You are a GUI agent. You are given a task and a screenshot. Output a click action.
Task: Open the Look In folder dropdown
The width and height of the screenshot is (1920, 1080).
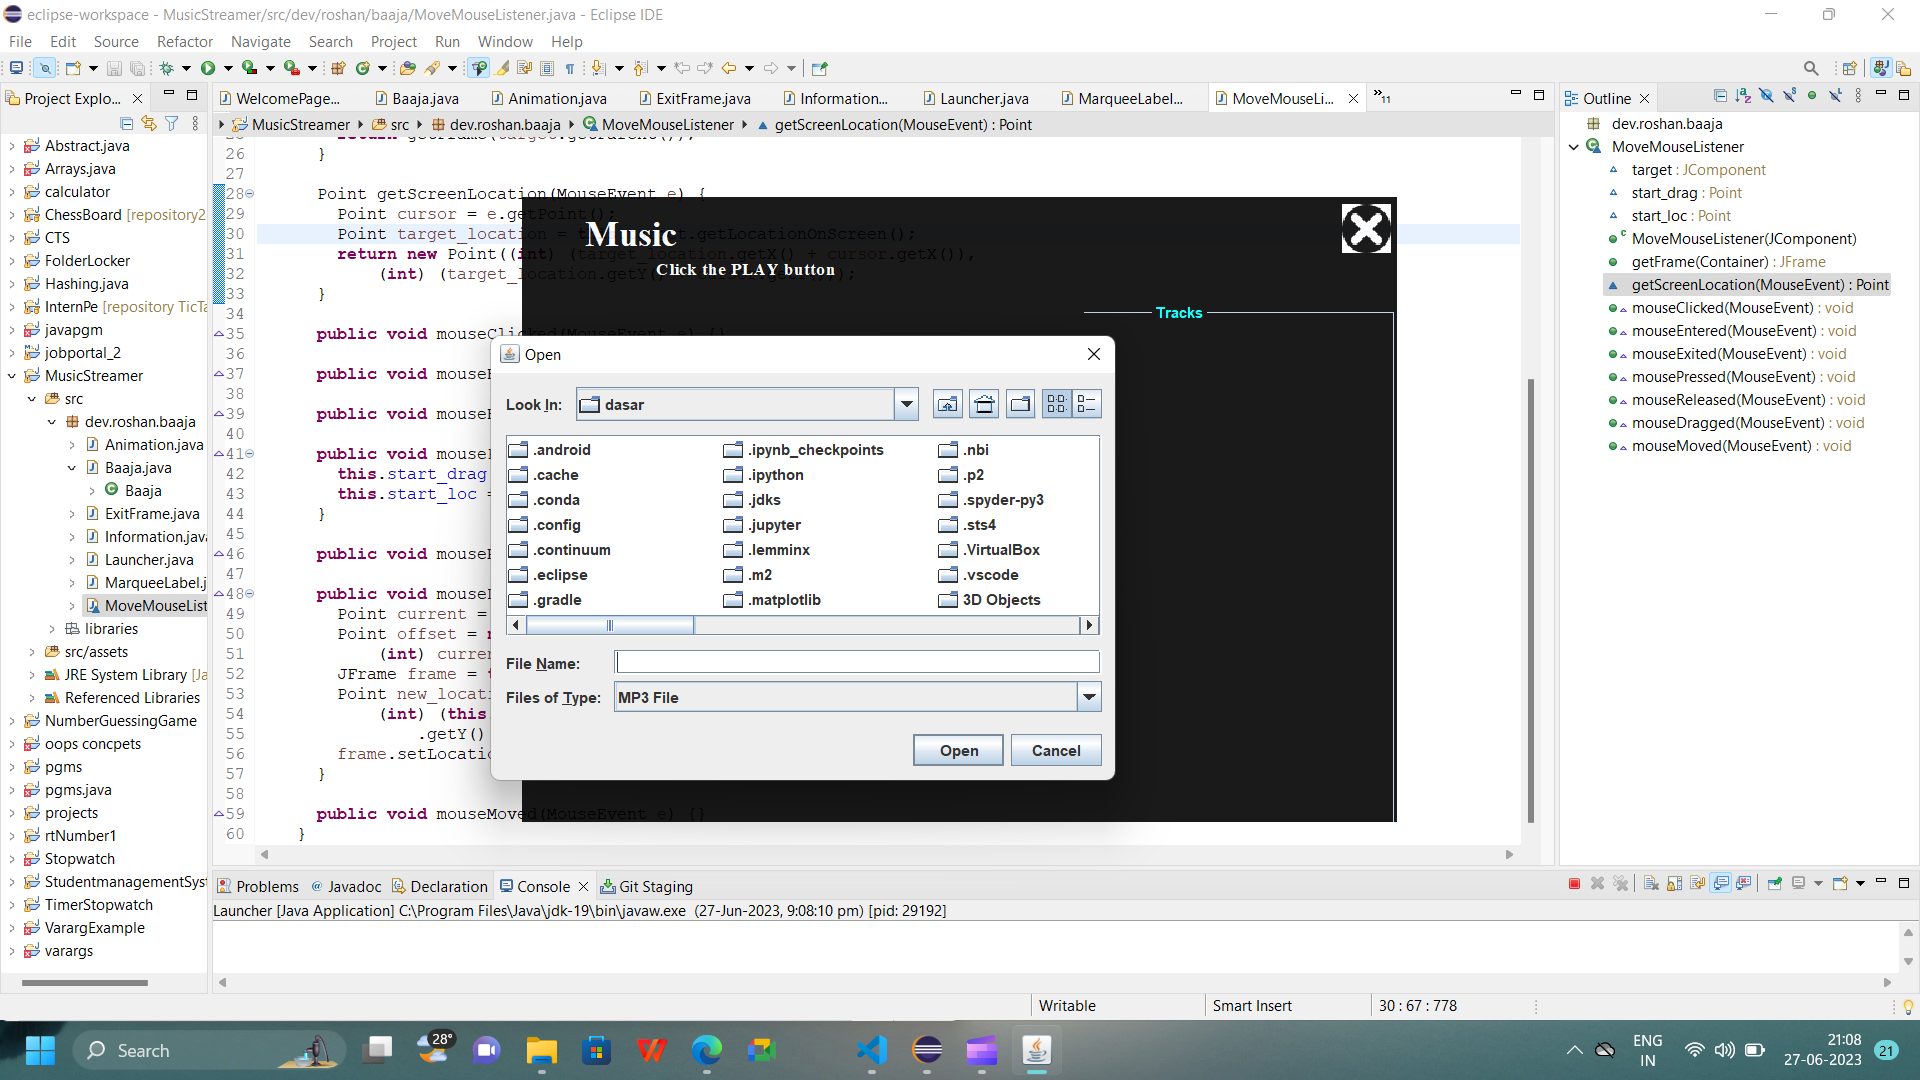[906, 404]
